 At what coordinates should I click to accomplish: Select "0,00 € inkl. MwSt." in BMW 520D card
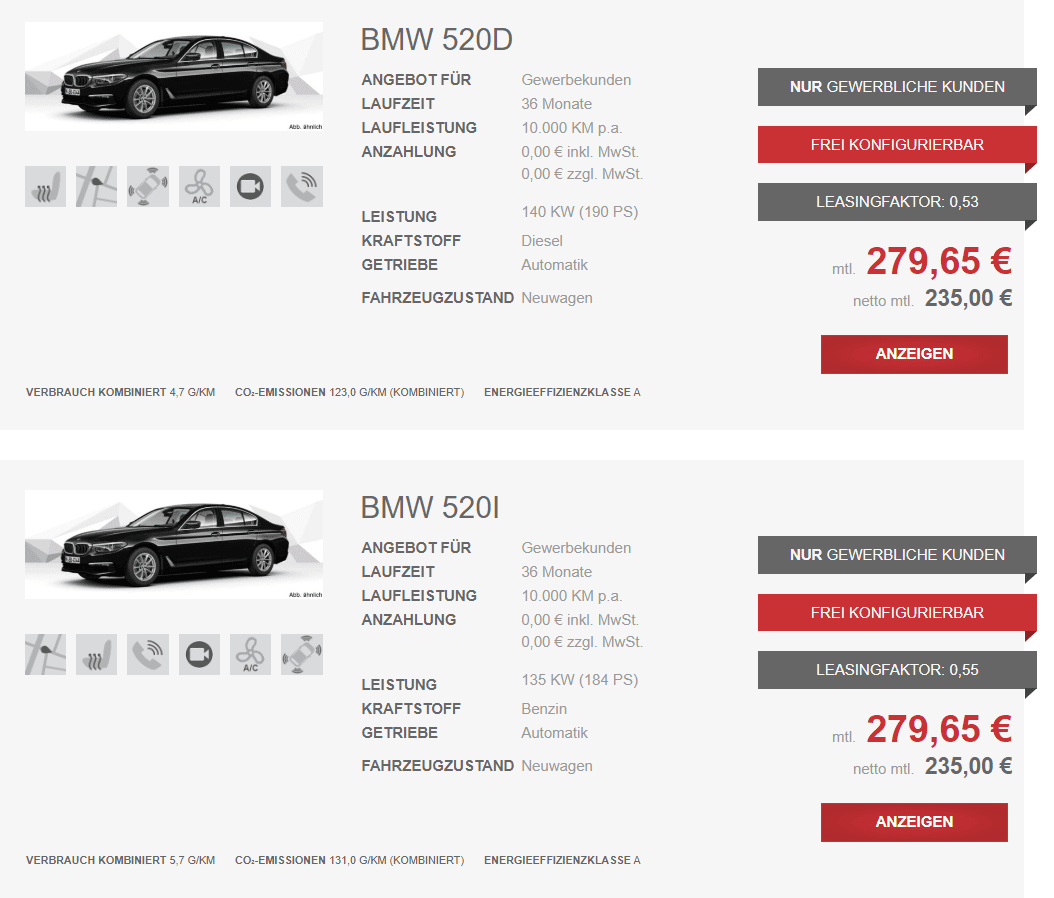[580, 152]
